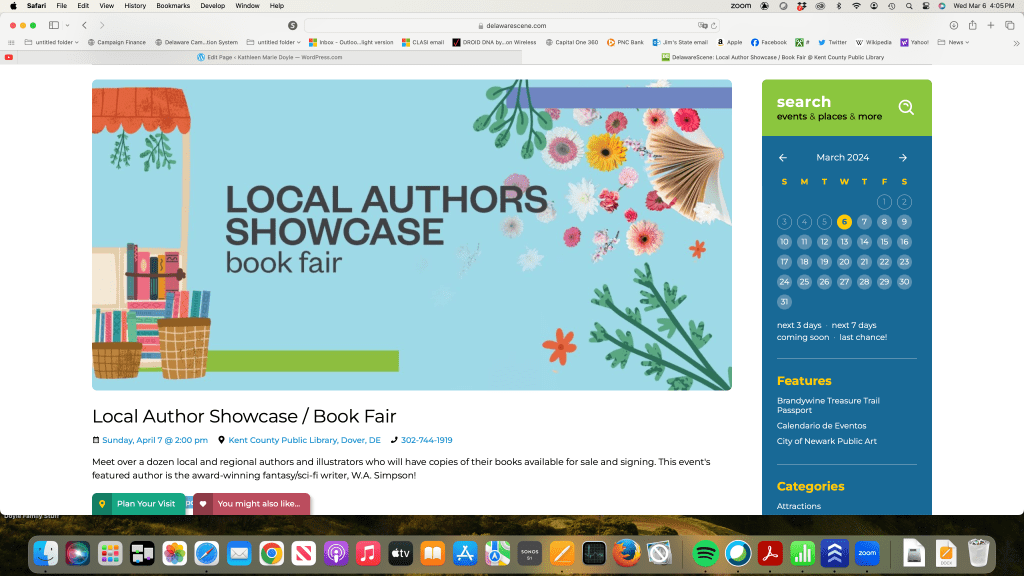Open the Kent County Public Library link
The image size is (1024, 576).
click(x=304, y=440)
